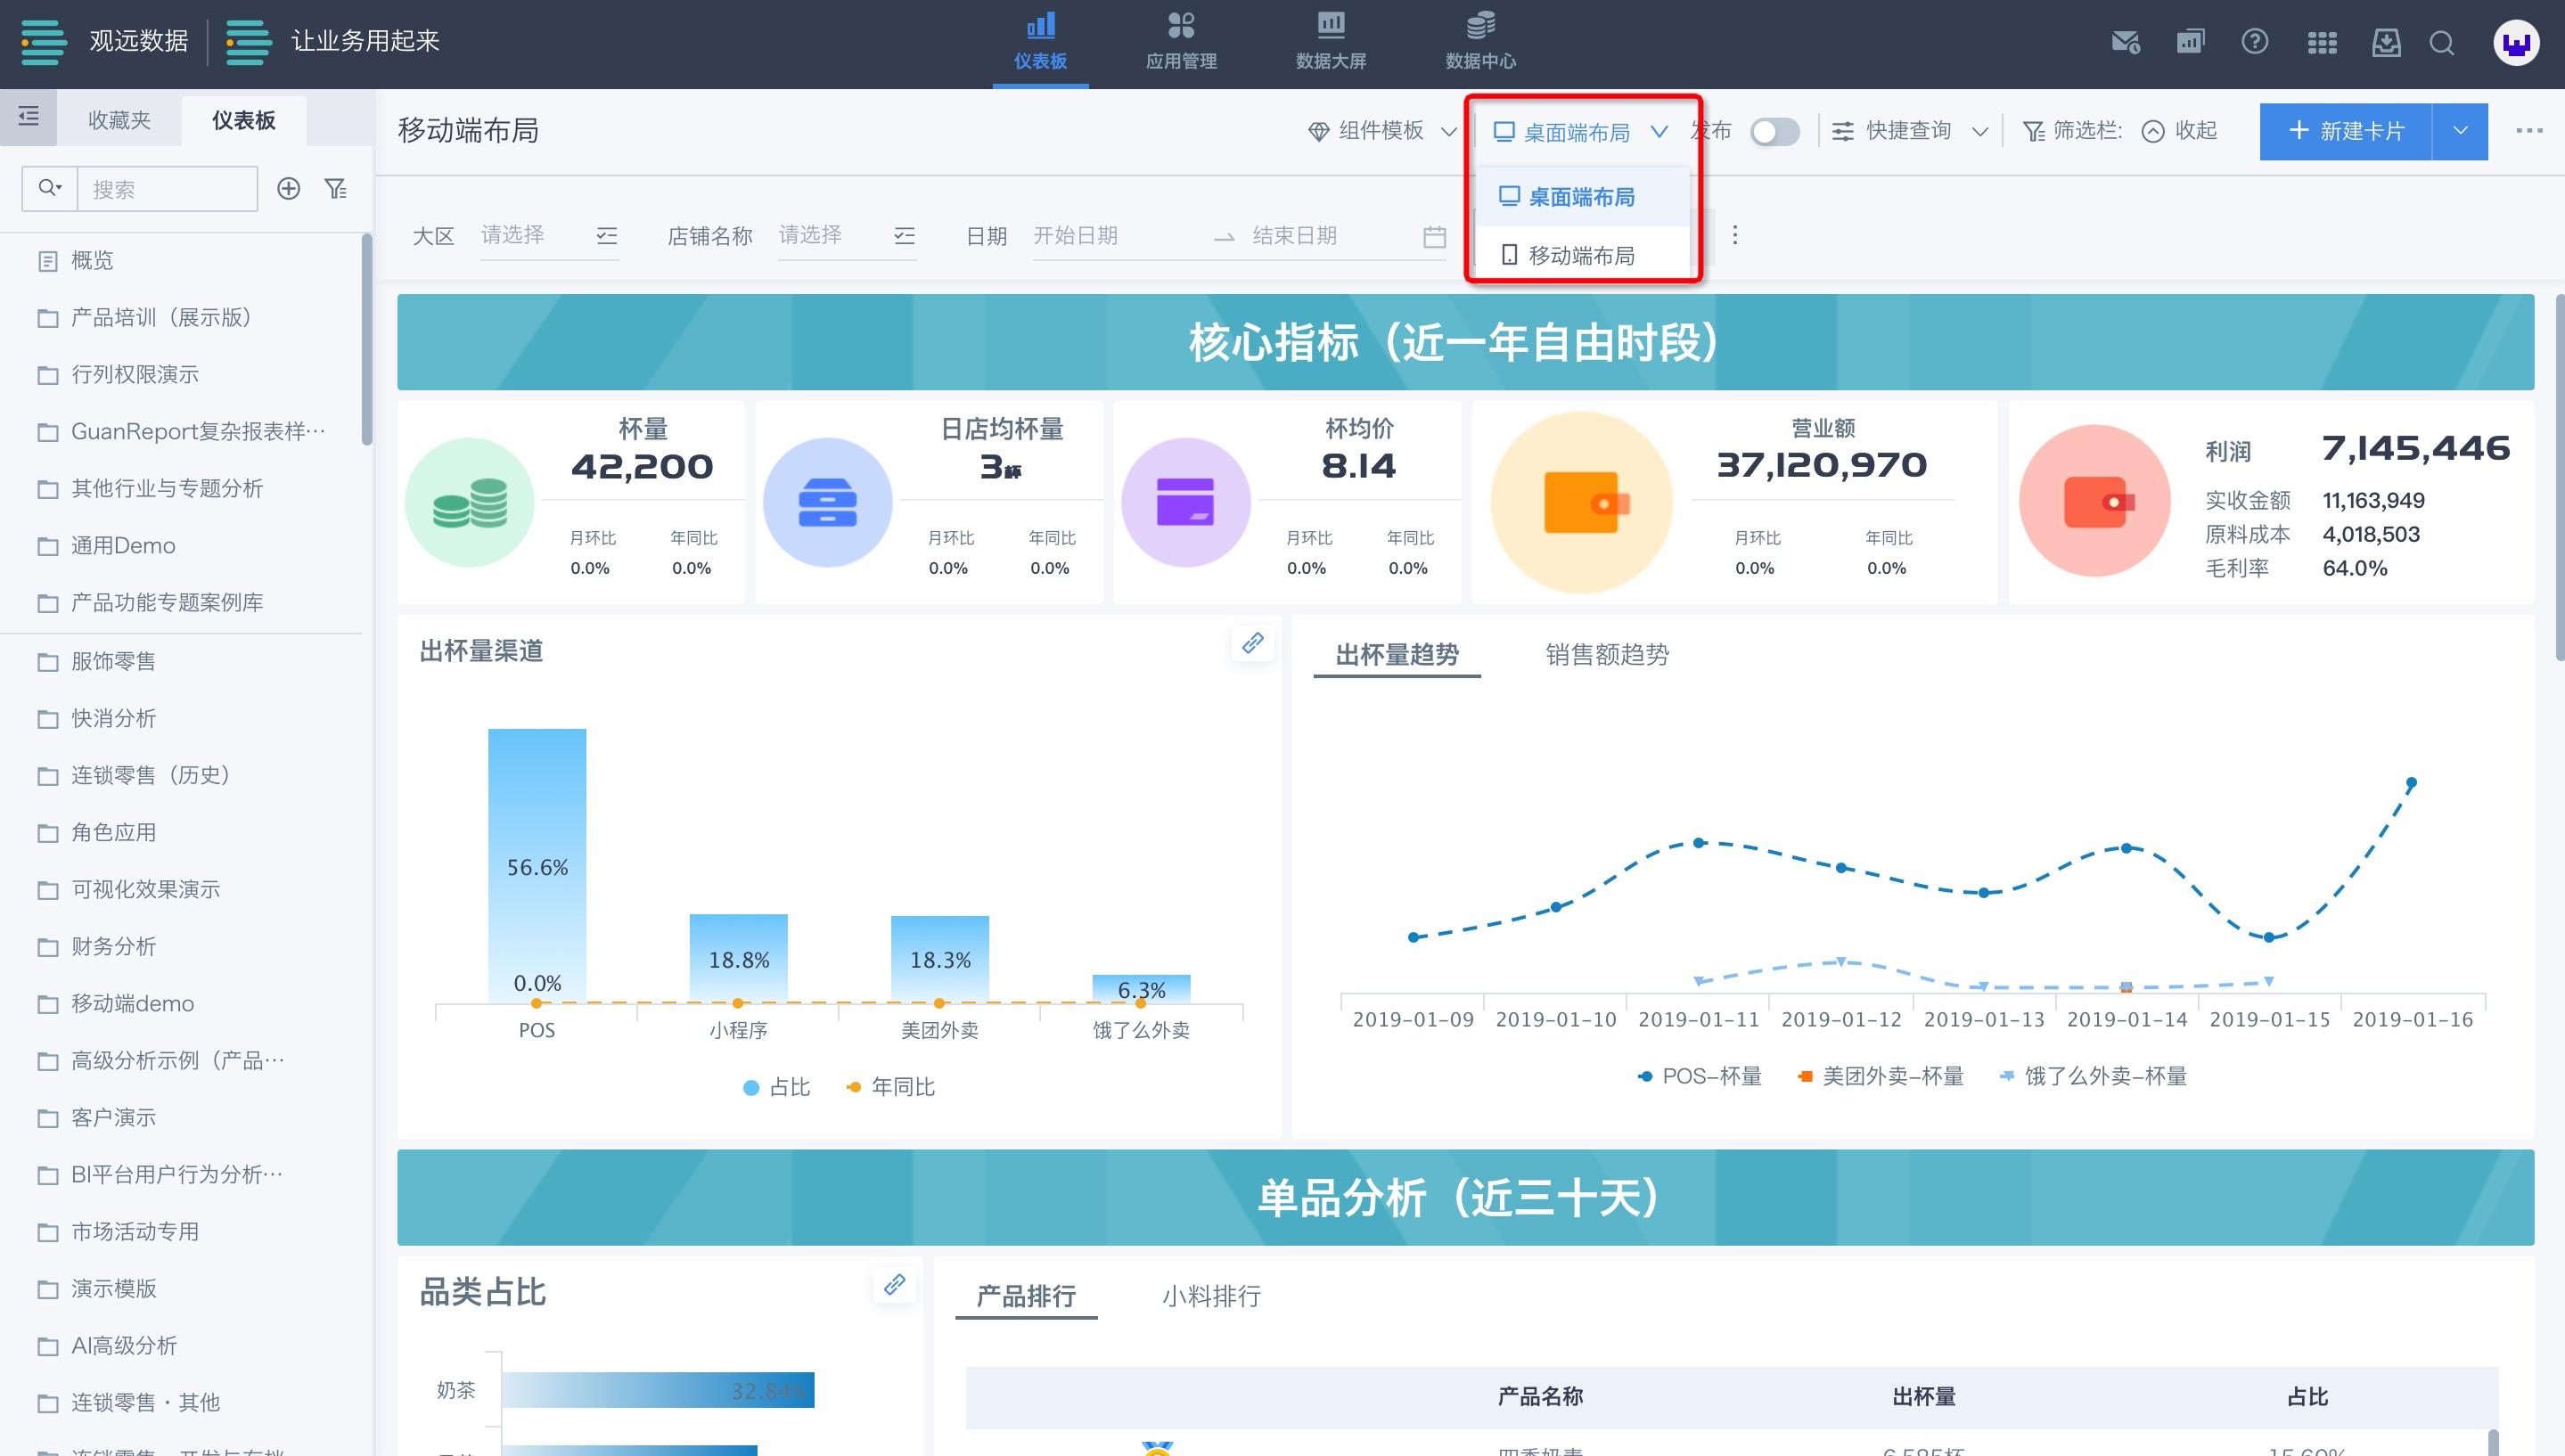
Task: Collapse the left sidebar panel
Action: coord(29,117)
